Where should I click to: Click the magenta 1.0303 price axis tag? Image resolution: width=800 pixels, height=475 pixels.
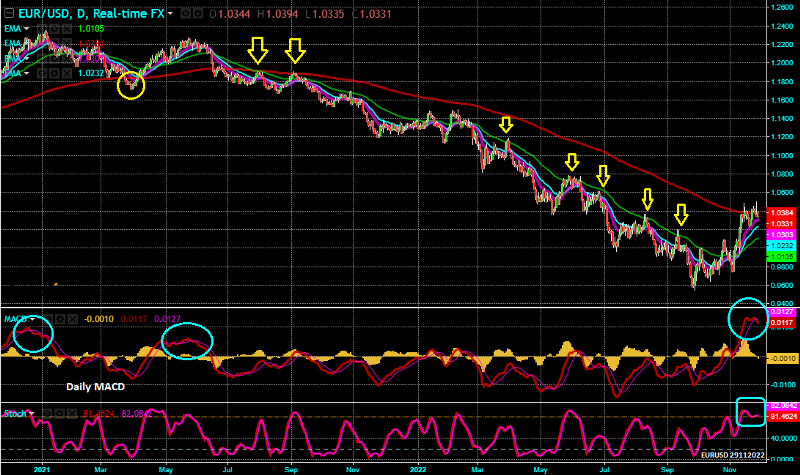pos(781,235)
